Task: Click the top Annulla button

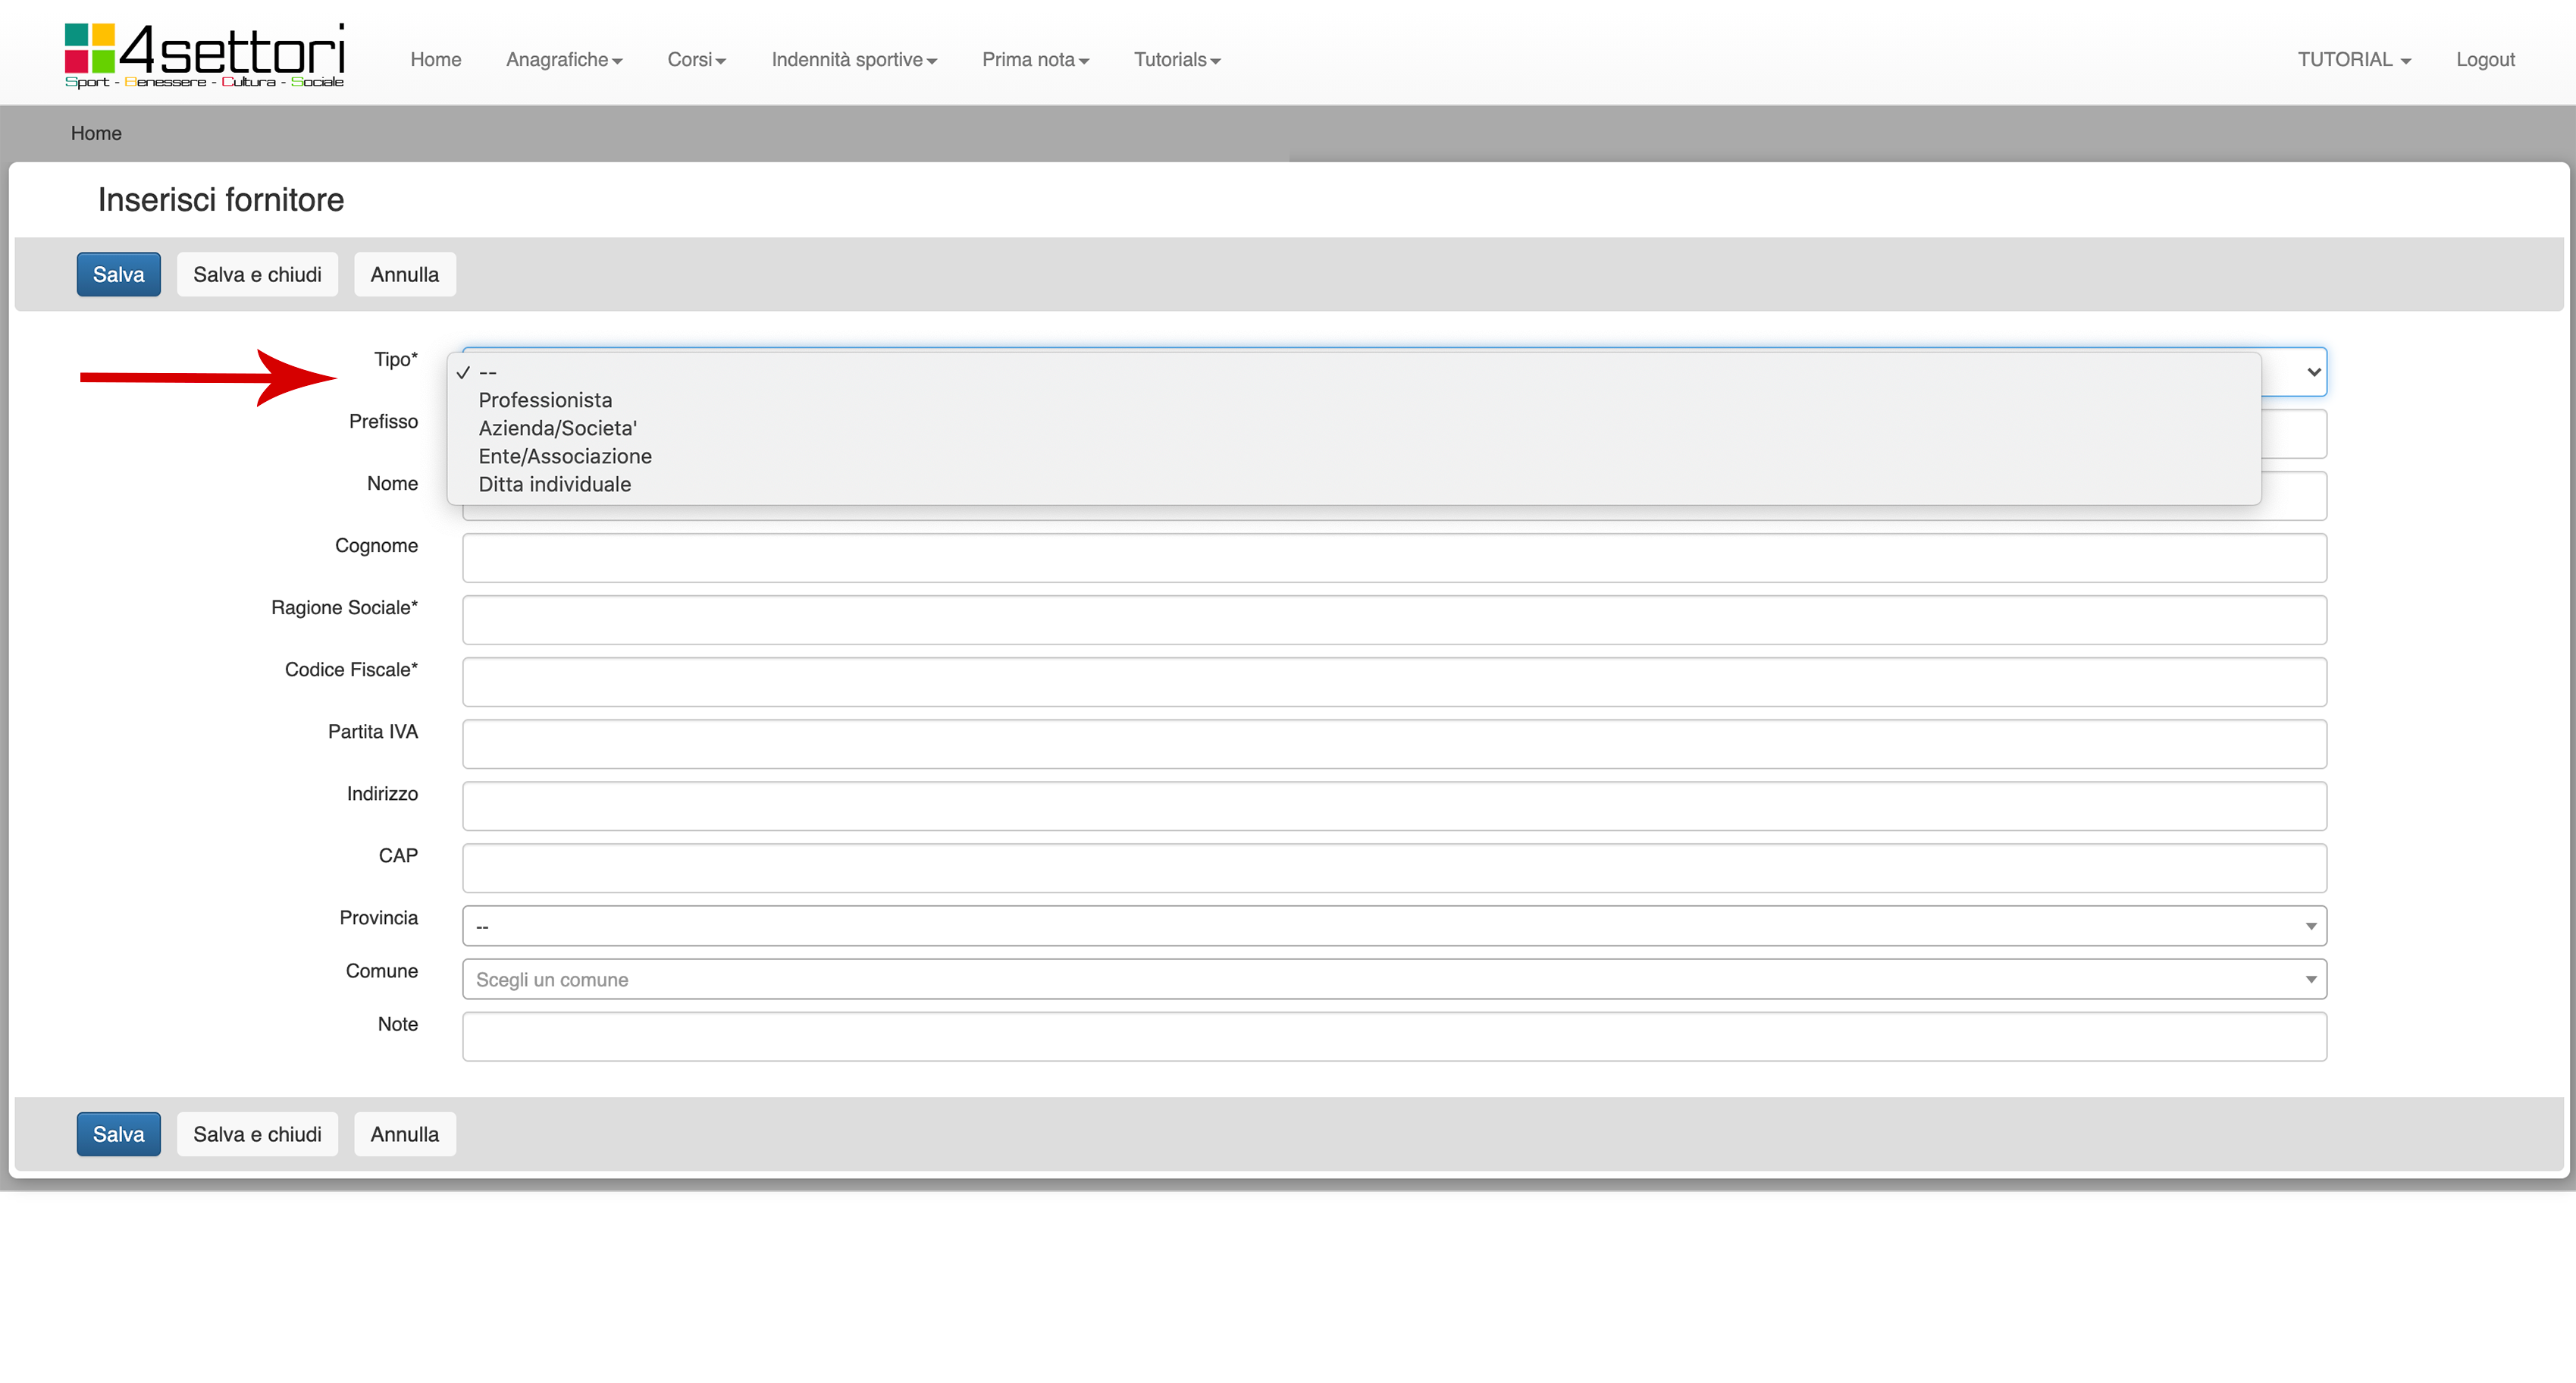Action: (404, 274)
